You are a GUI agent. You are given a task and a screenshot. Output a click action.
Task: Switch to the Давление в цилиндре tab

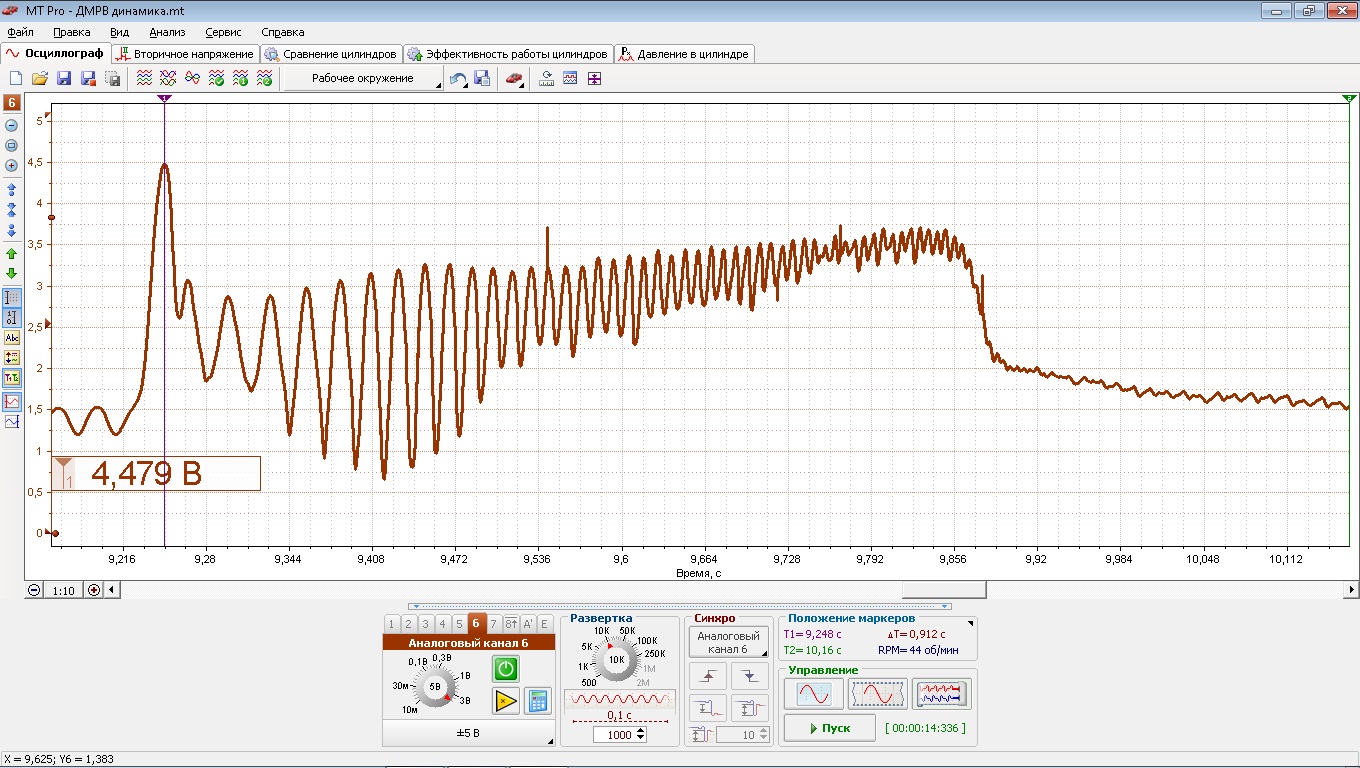click(x=684, y=54)
